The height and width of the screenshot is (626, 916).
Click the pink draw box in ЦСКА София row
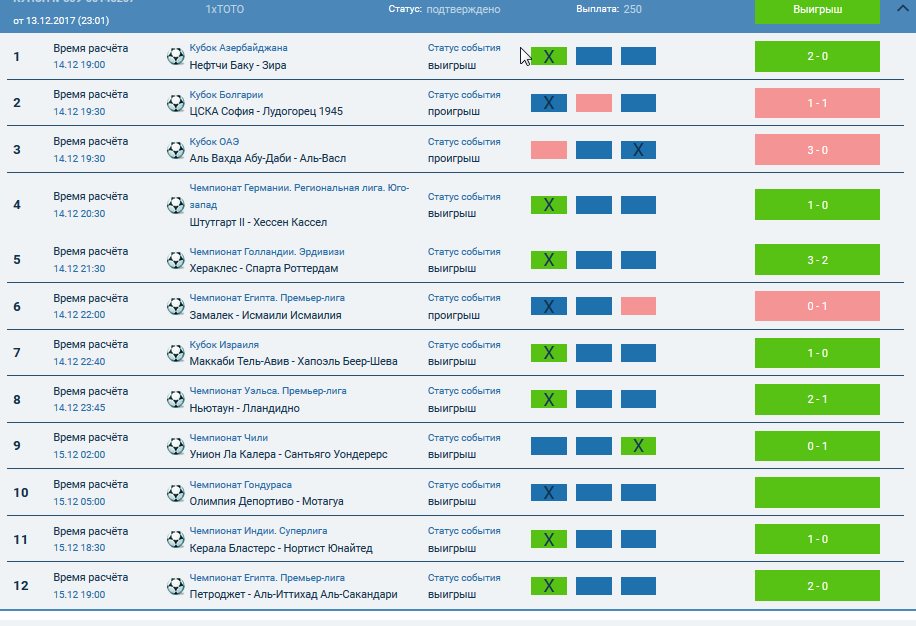(x=594, y=103)
